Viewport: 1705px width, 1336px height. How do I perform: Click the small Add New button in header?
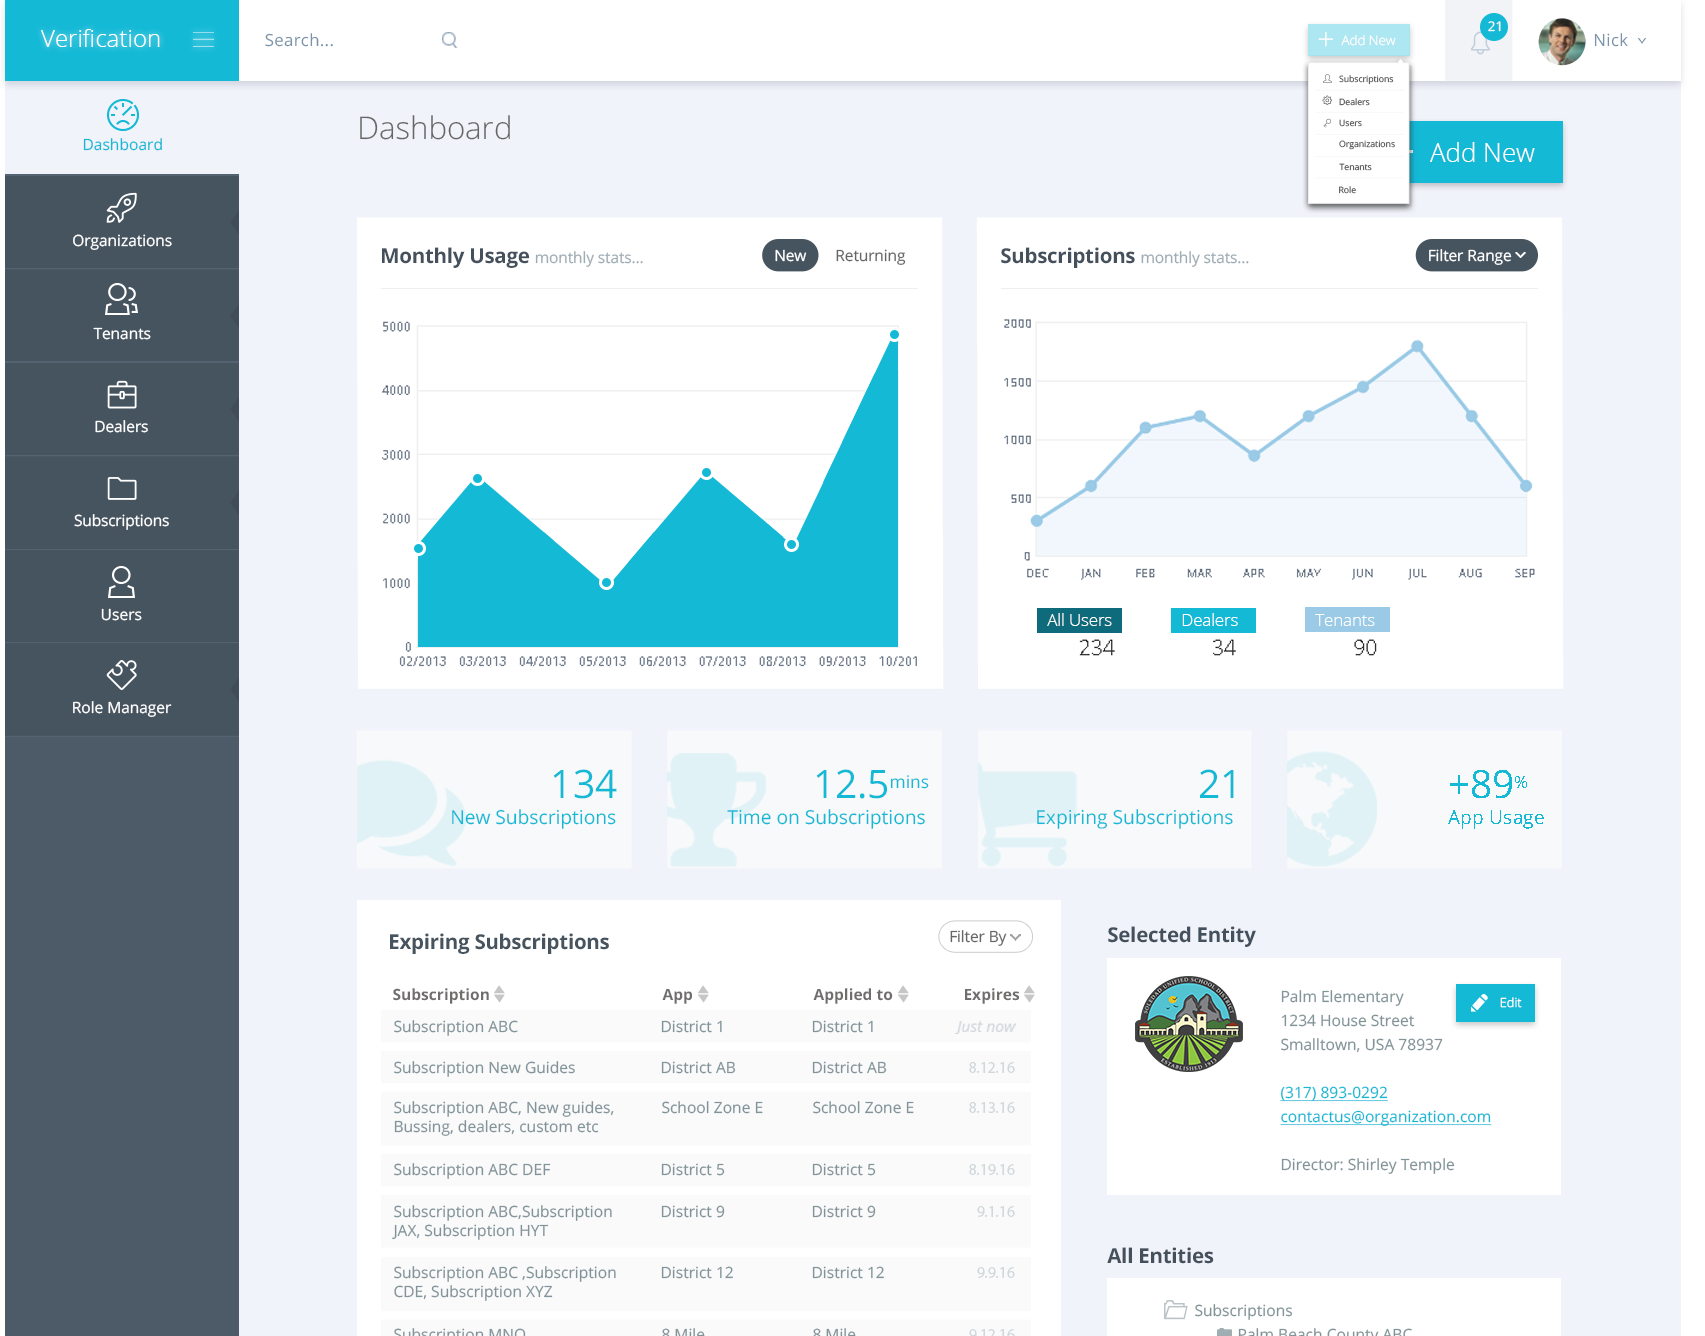[x=1358, y=40]
